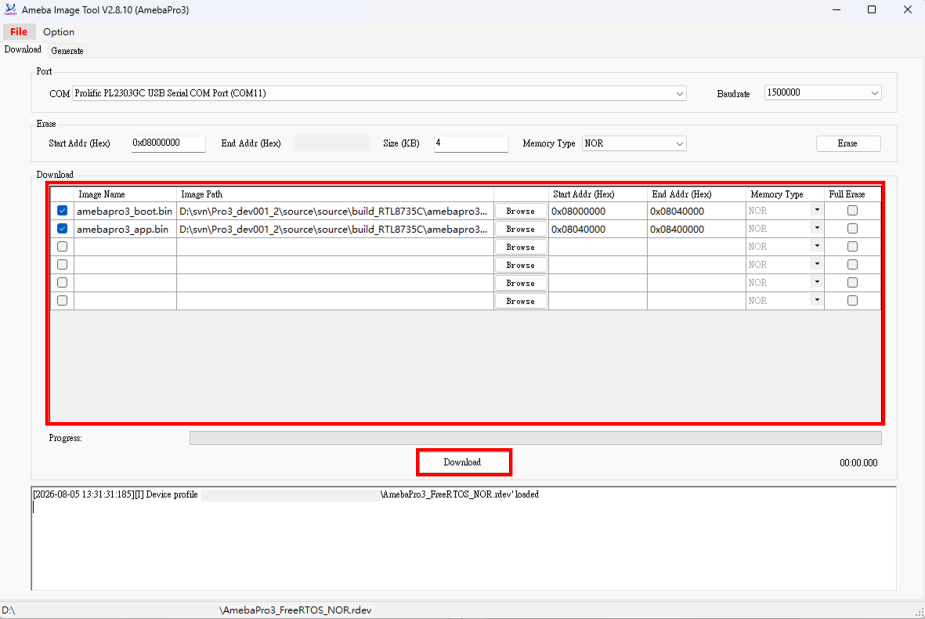Enable Full Erase in the fourth row

tap(852, 264)
